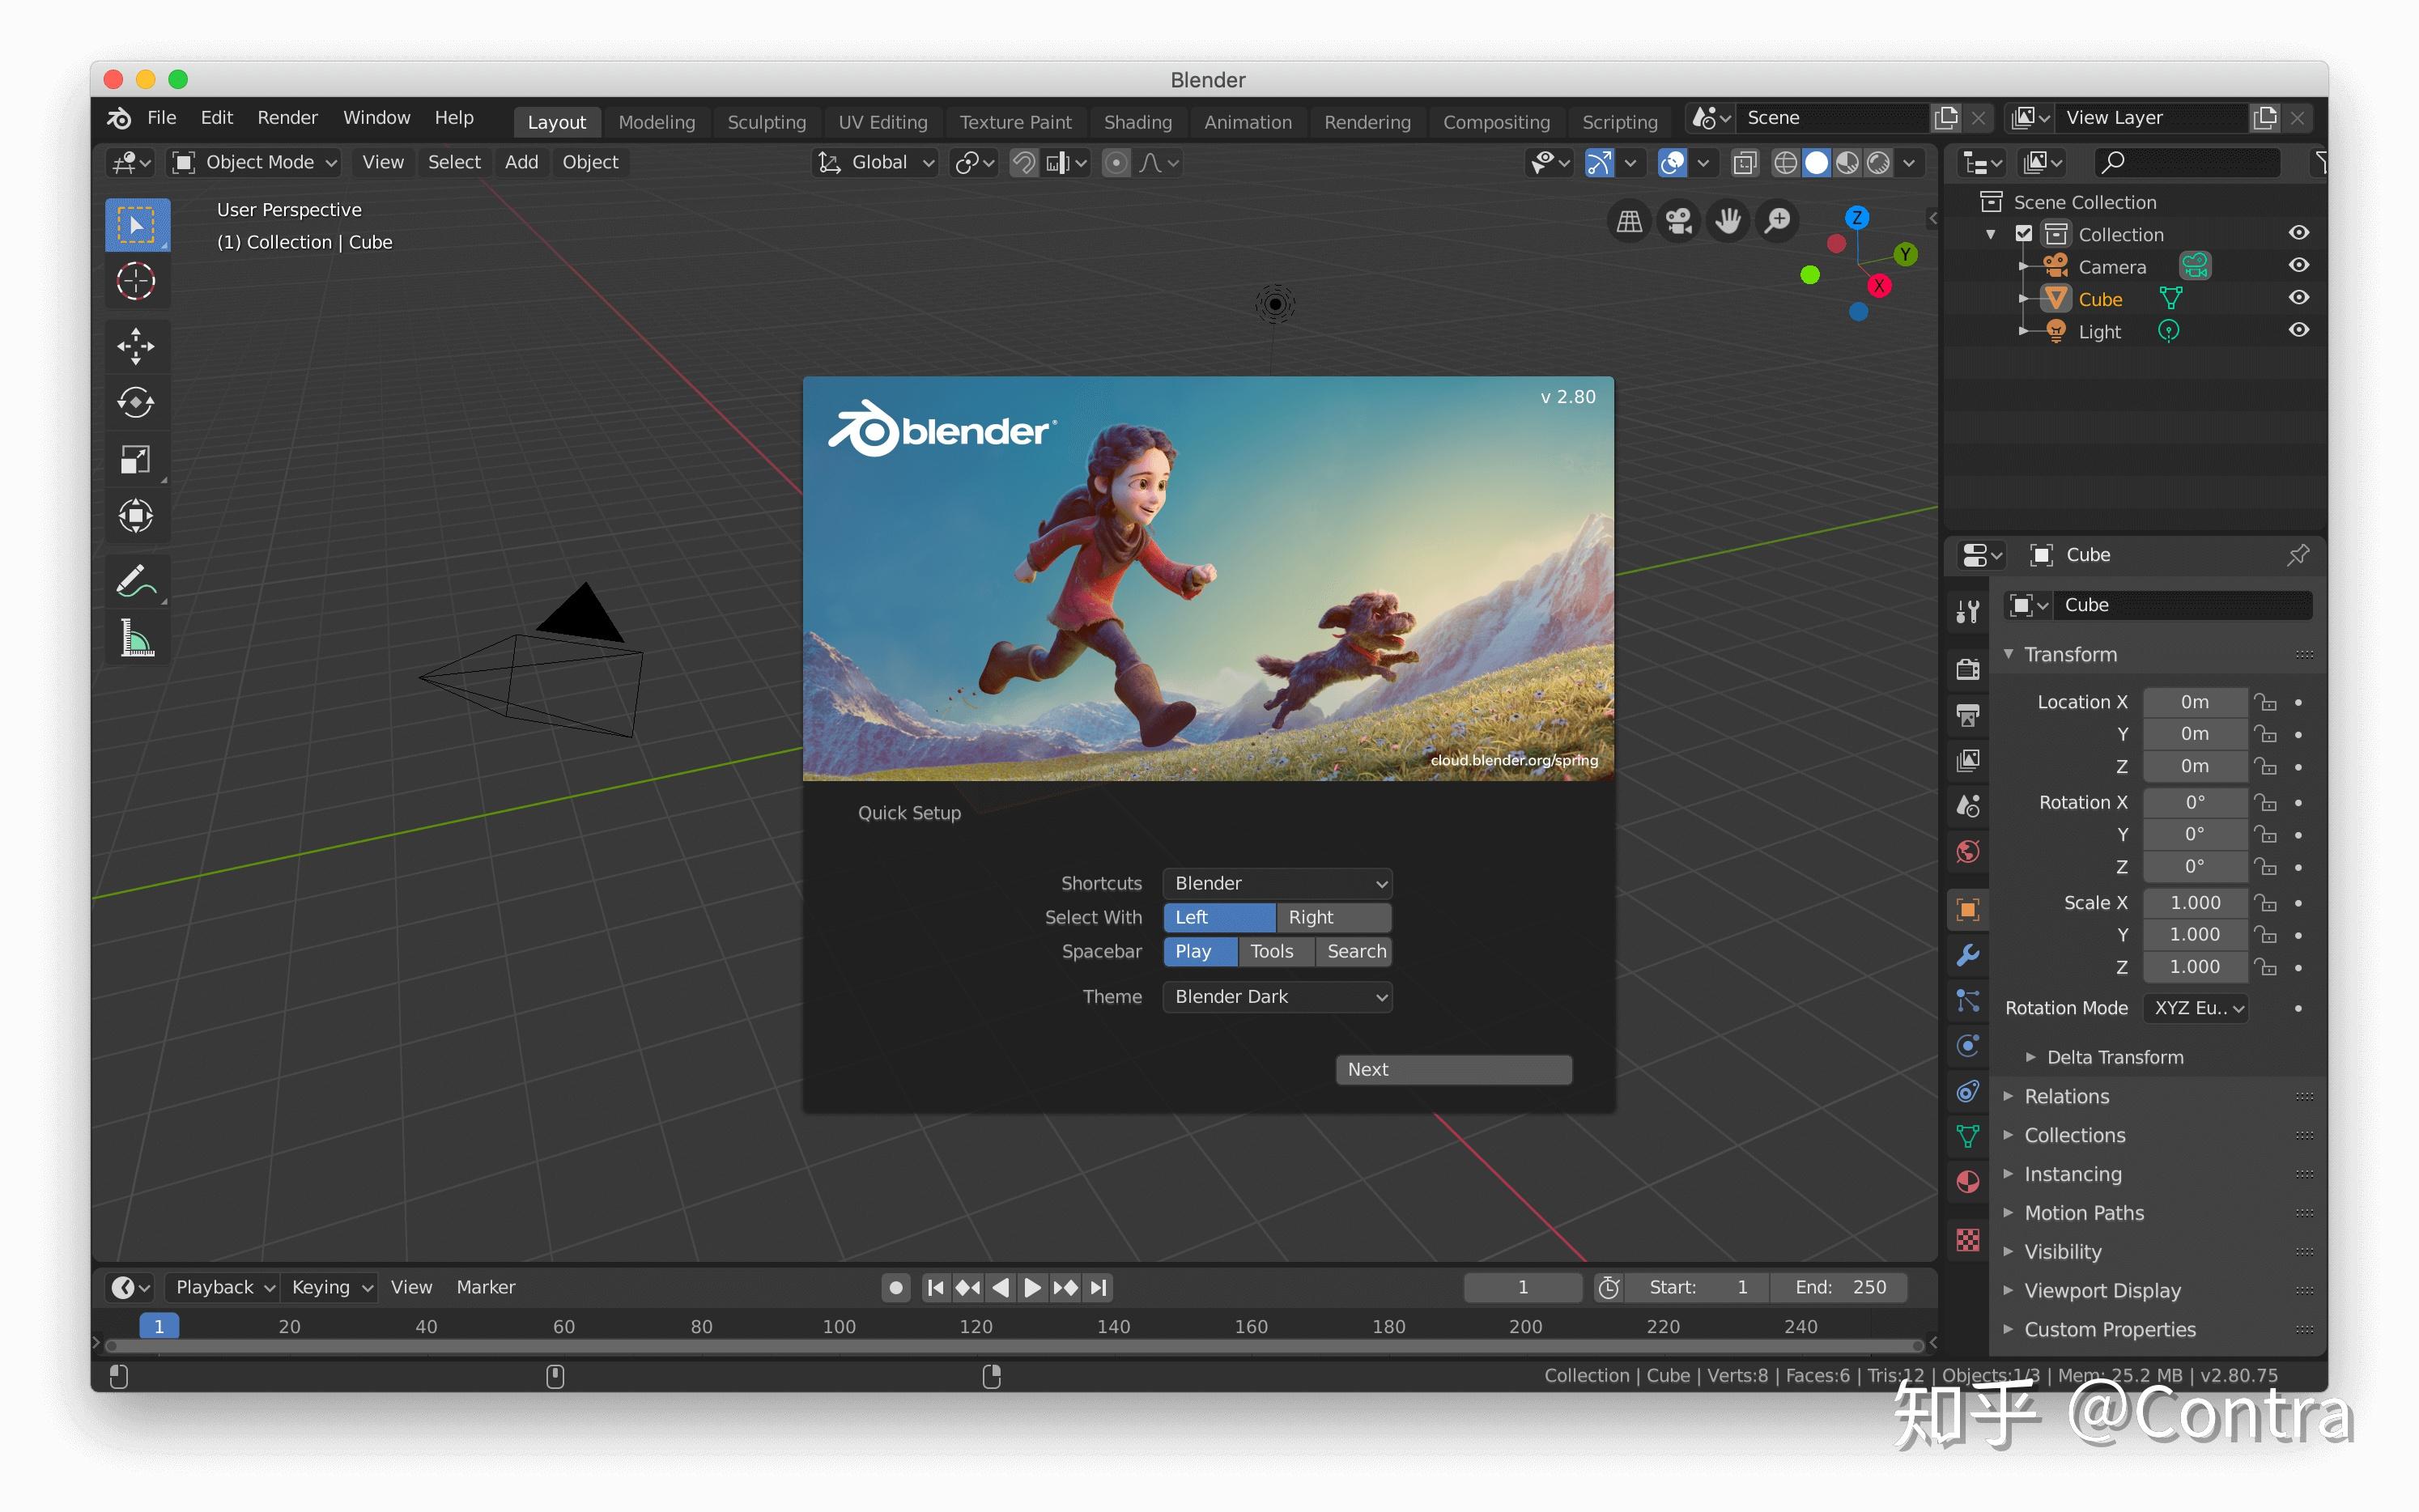Open the Theme dropdown
Image resolution: width=2419 pixels, height=1512 pixels.
[1276, 996]
